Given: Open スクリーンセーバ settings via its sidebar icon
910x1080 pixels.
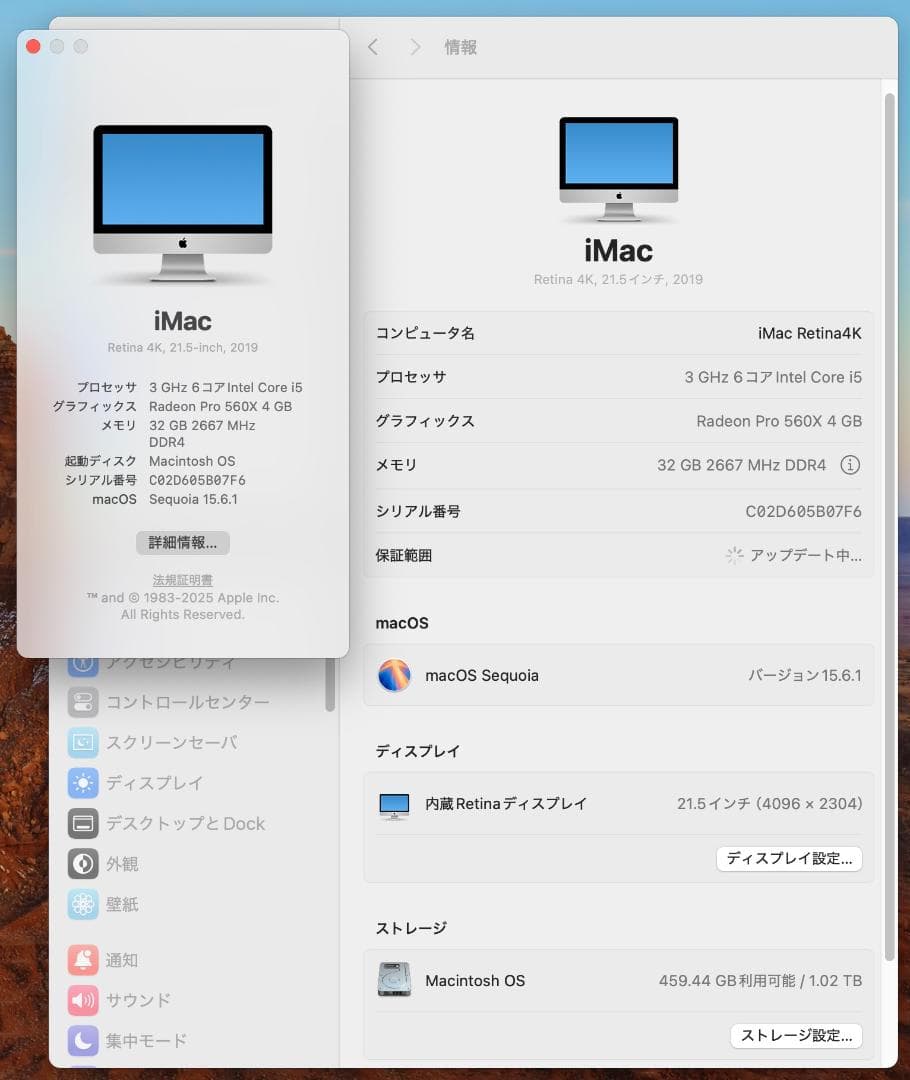Looking at the screenshot, I should tap(83, 742).
